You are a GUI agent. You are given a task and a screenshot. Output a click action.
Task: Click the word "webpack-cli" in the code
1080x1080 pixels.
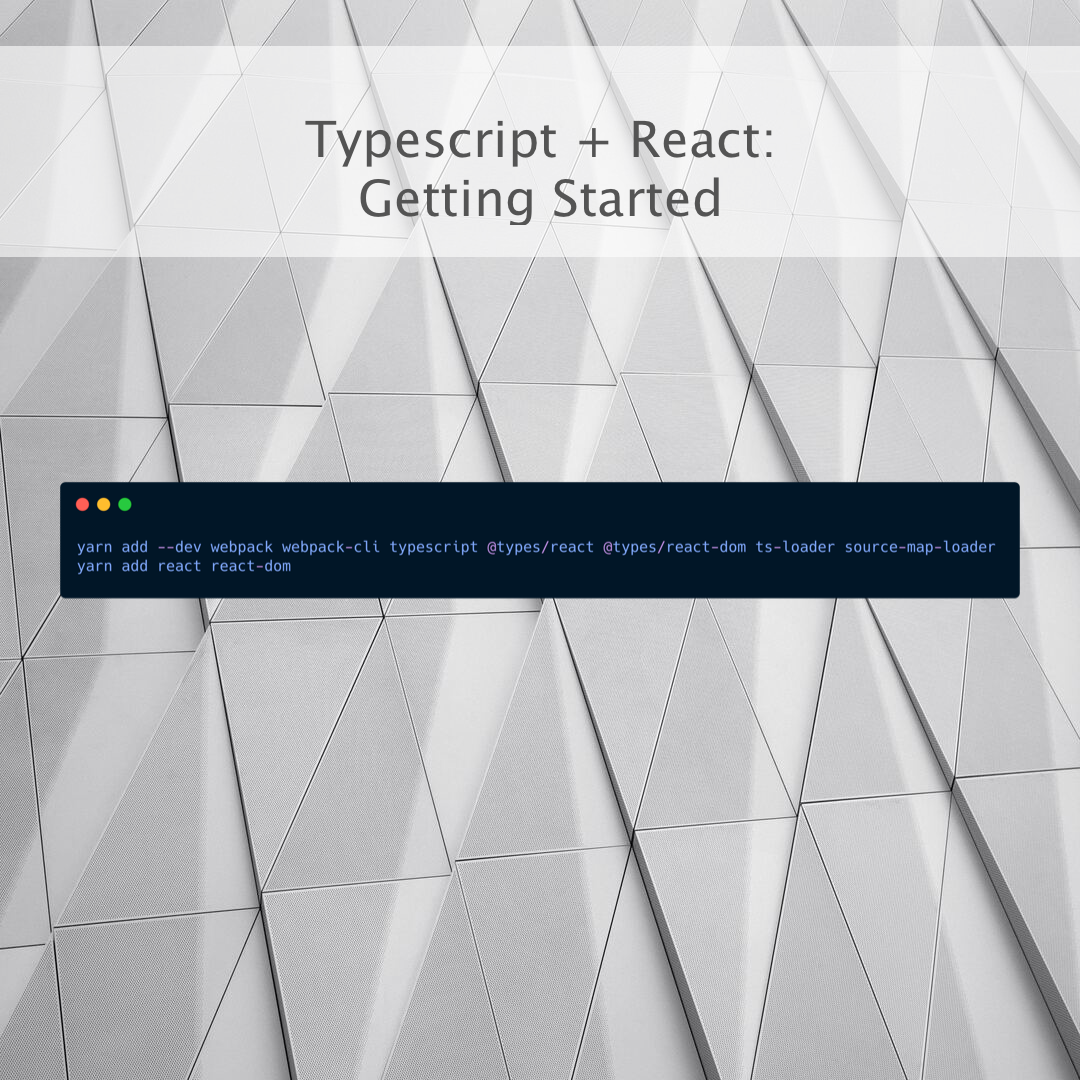coord(331,547)
